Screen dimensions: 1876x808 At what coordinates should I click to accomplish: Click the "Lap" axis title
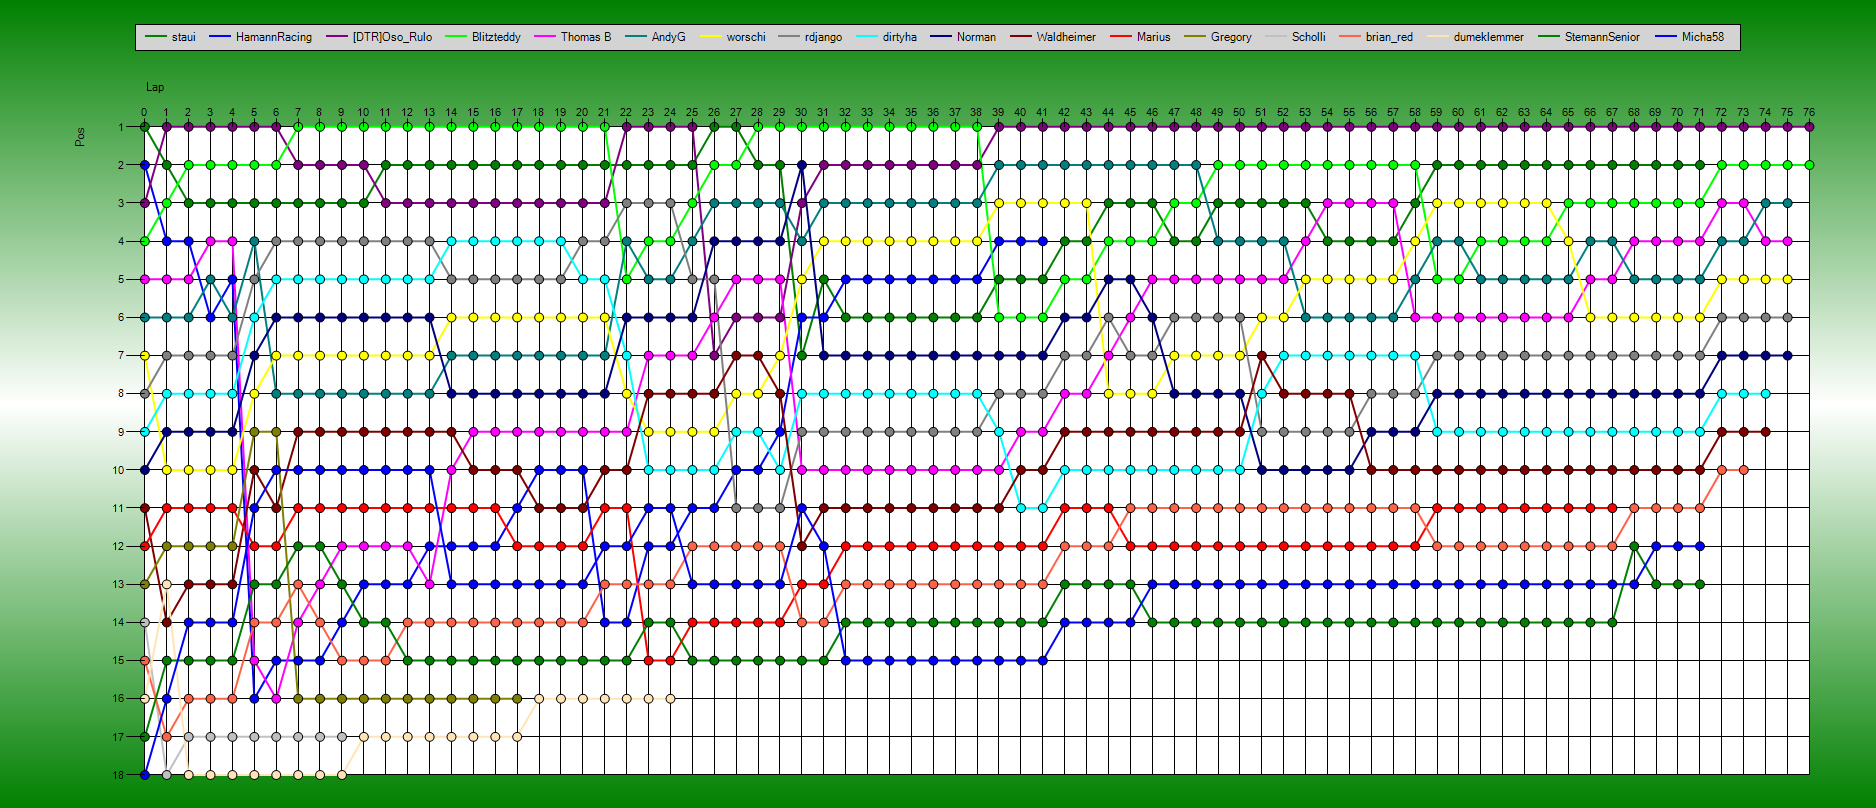(155, 88)
